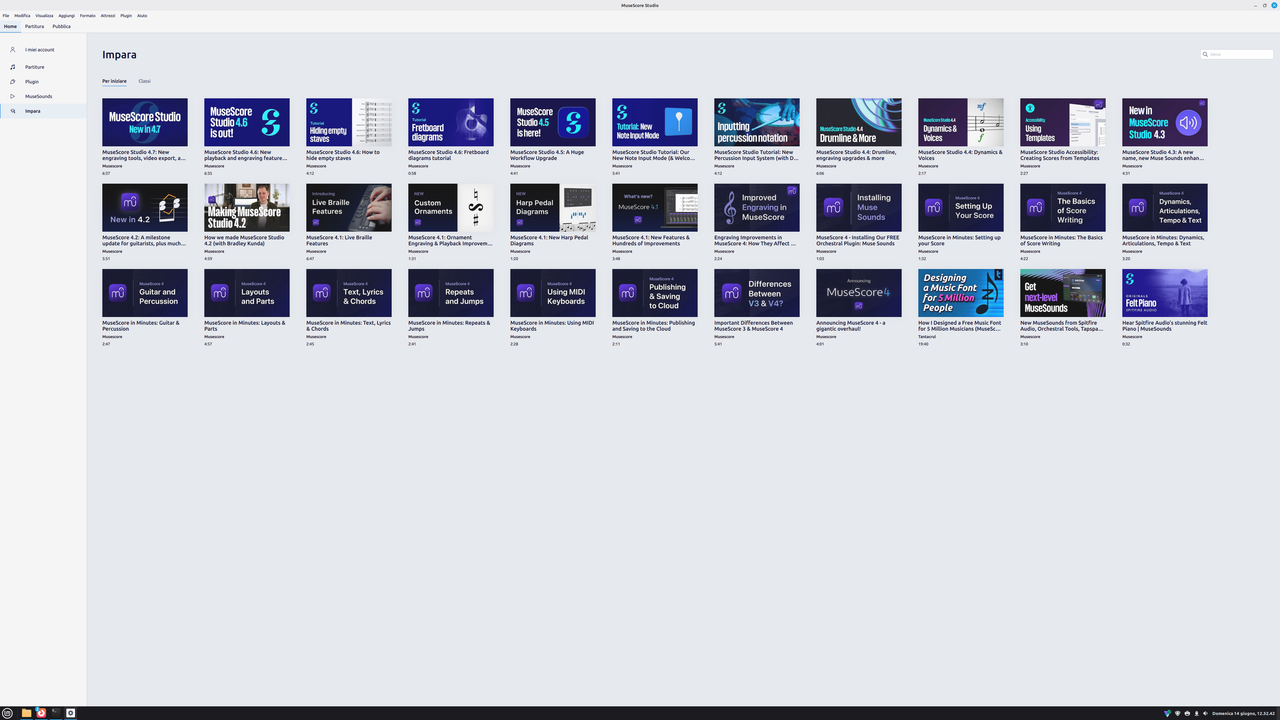The height and width of the screenshot is (720, 1280).
Task: Go to MuseSounds in the sidebar
Action: click(x=43, y=96)
